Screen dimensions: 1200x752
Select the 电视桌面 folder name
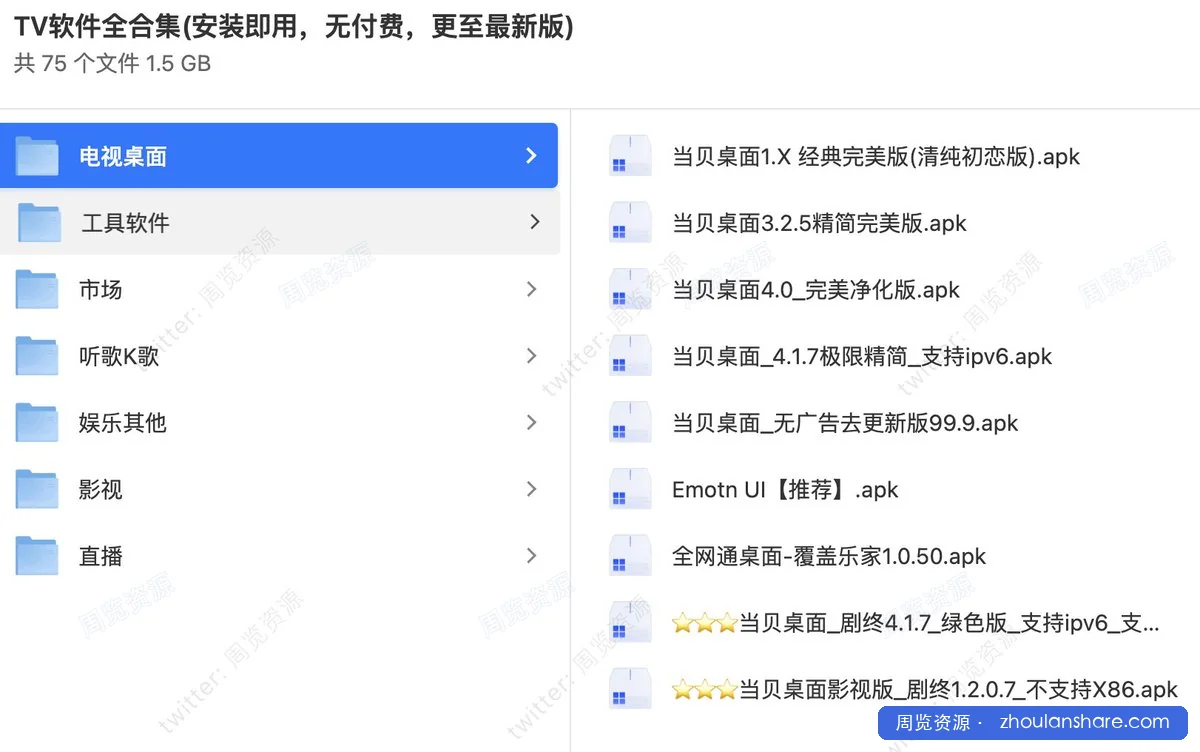(123, 157)
